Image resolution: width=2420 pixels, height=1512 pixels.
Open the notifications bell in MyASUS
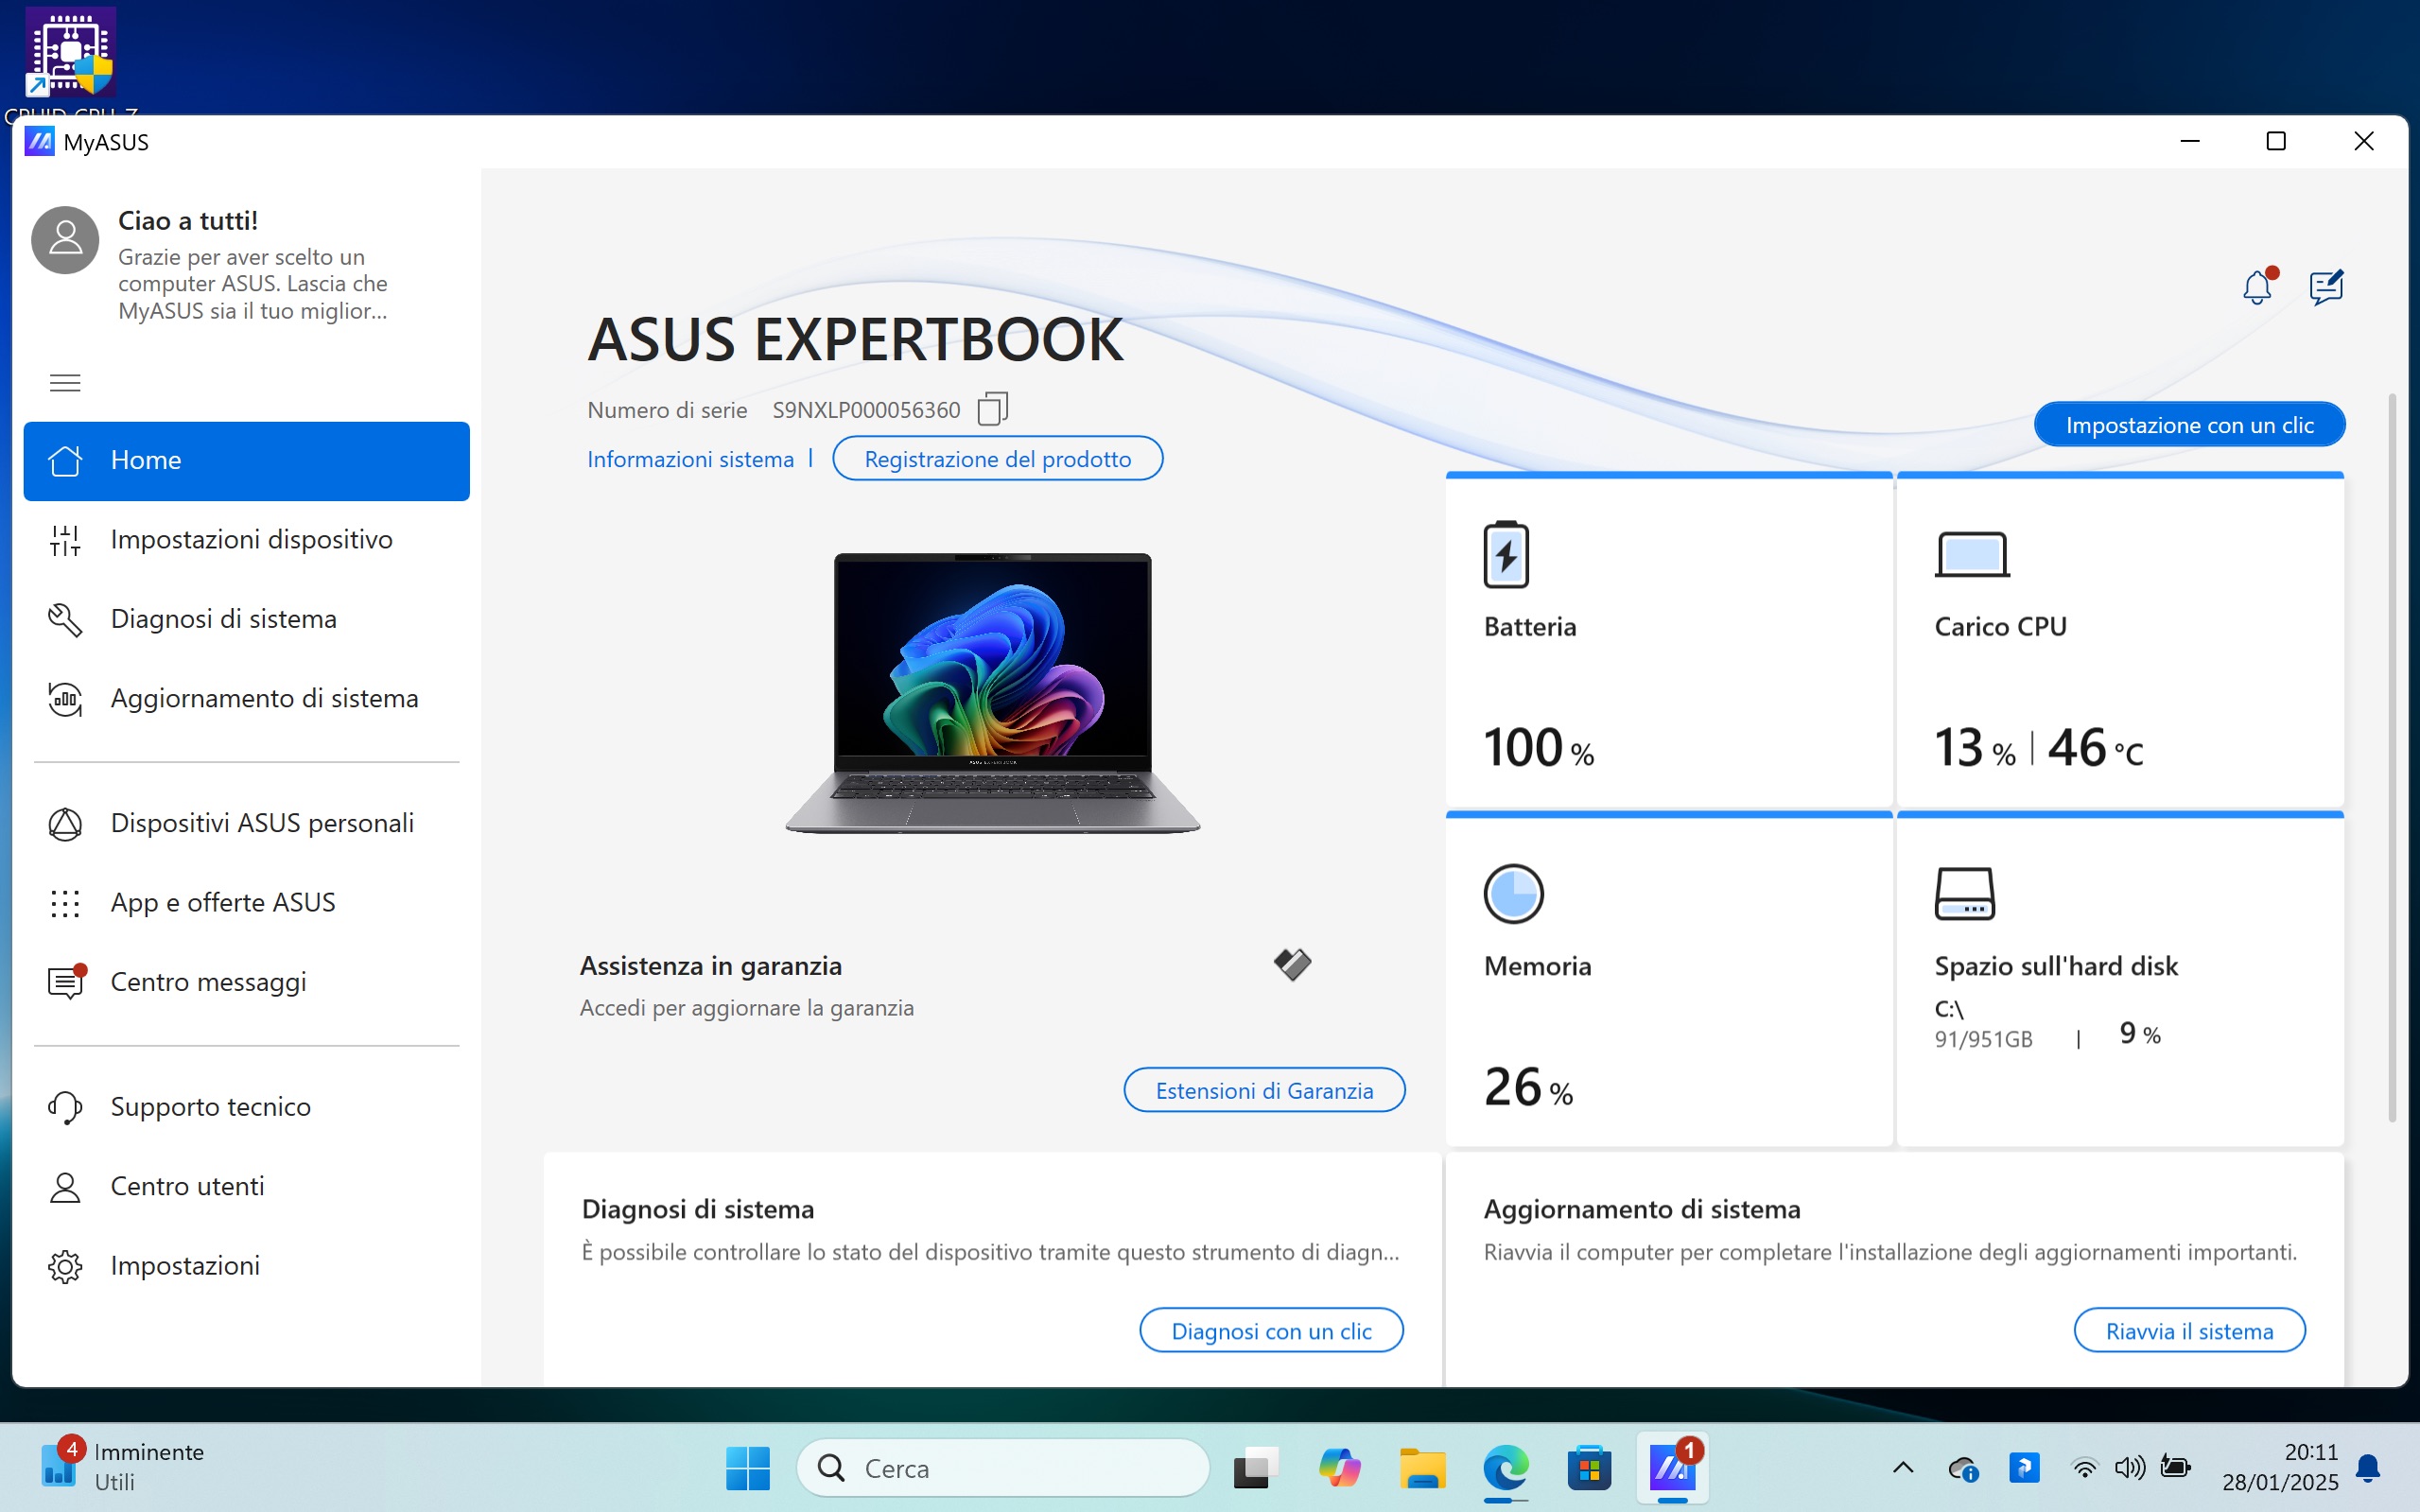tap(2257, 288)
